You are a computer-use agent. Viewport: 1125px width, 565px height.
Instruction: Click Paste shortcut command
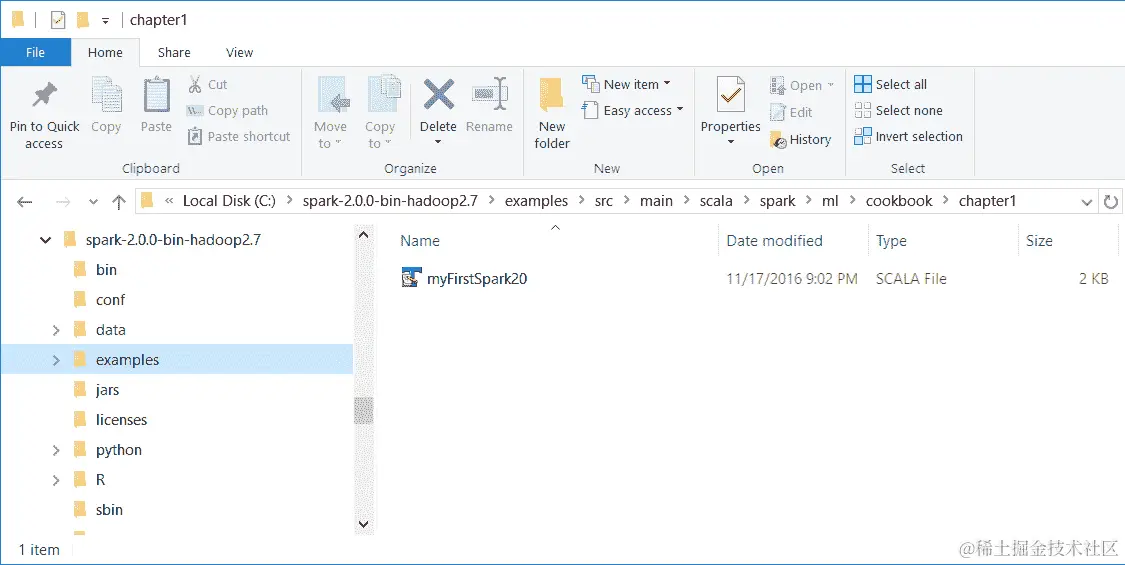click(239, 136)
